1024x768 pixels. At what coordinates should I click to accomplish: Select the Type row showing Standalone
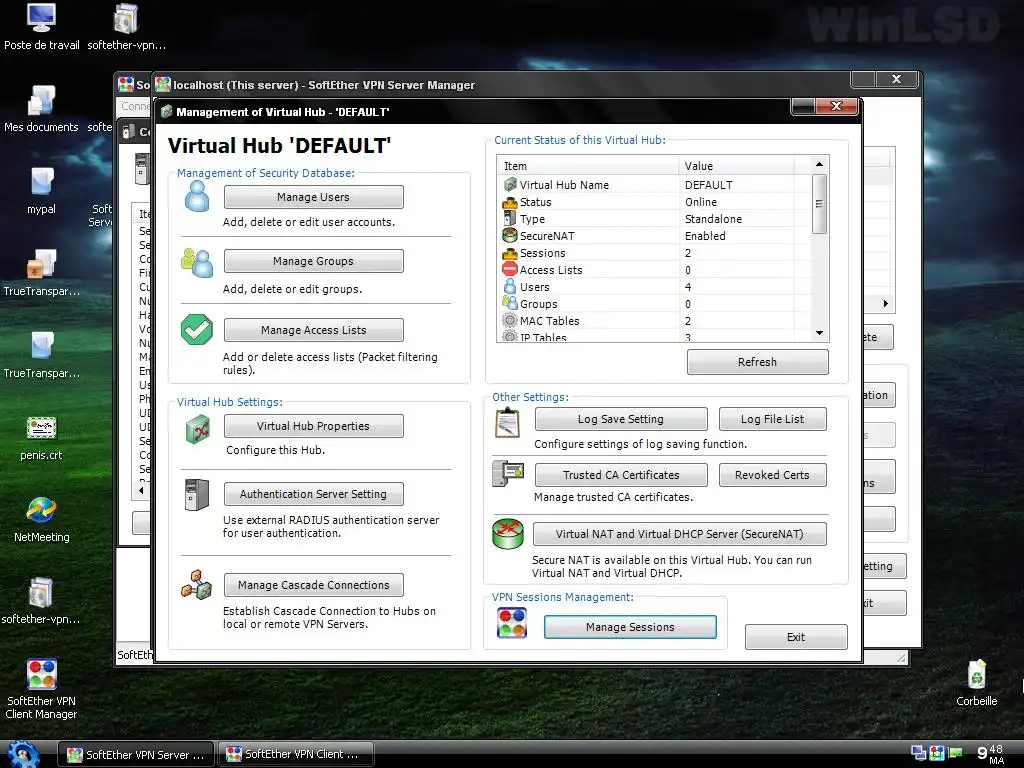656,219
